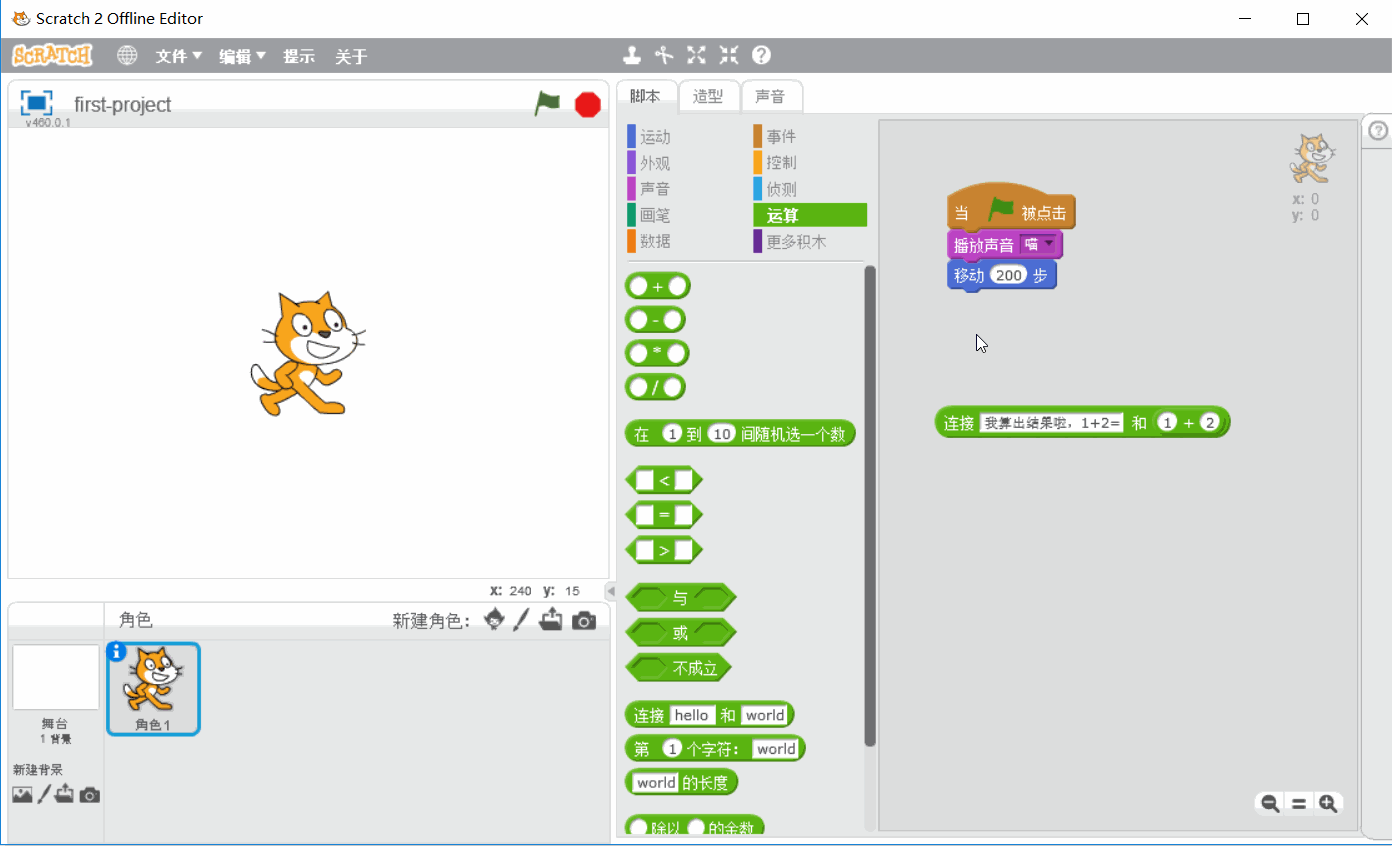1392x846 pixels.
Task: Click the equals comparison block
Action: (664, 515)
